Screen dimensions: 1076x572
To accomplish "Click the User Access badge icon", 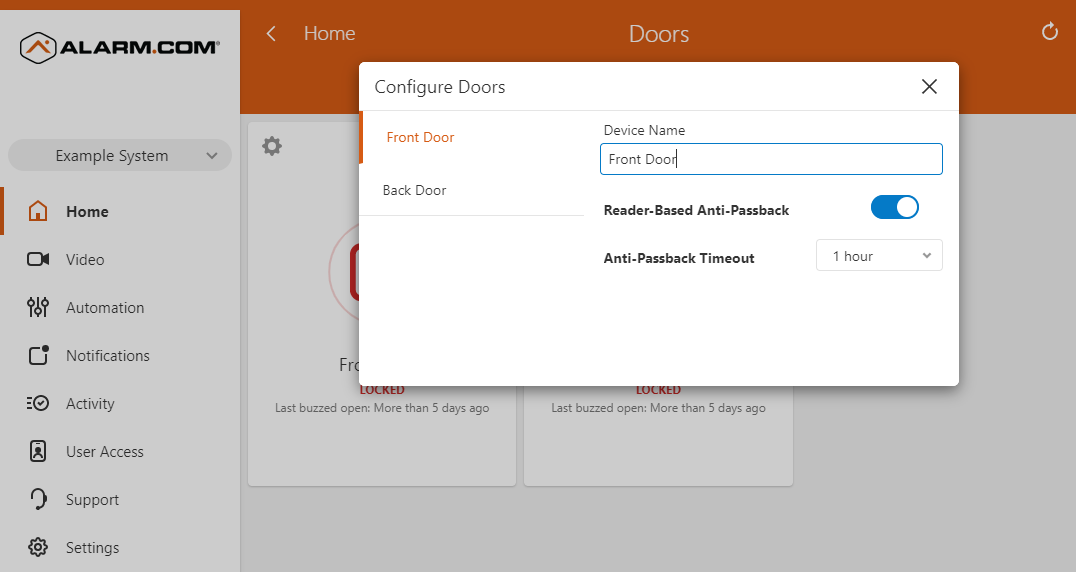I will (x=38, y=452).
